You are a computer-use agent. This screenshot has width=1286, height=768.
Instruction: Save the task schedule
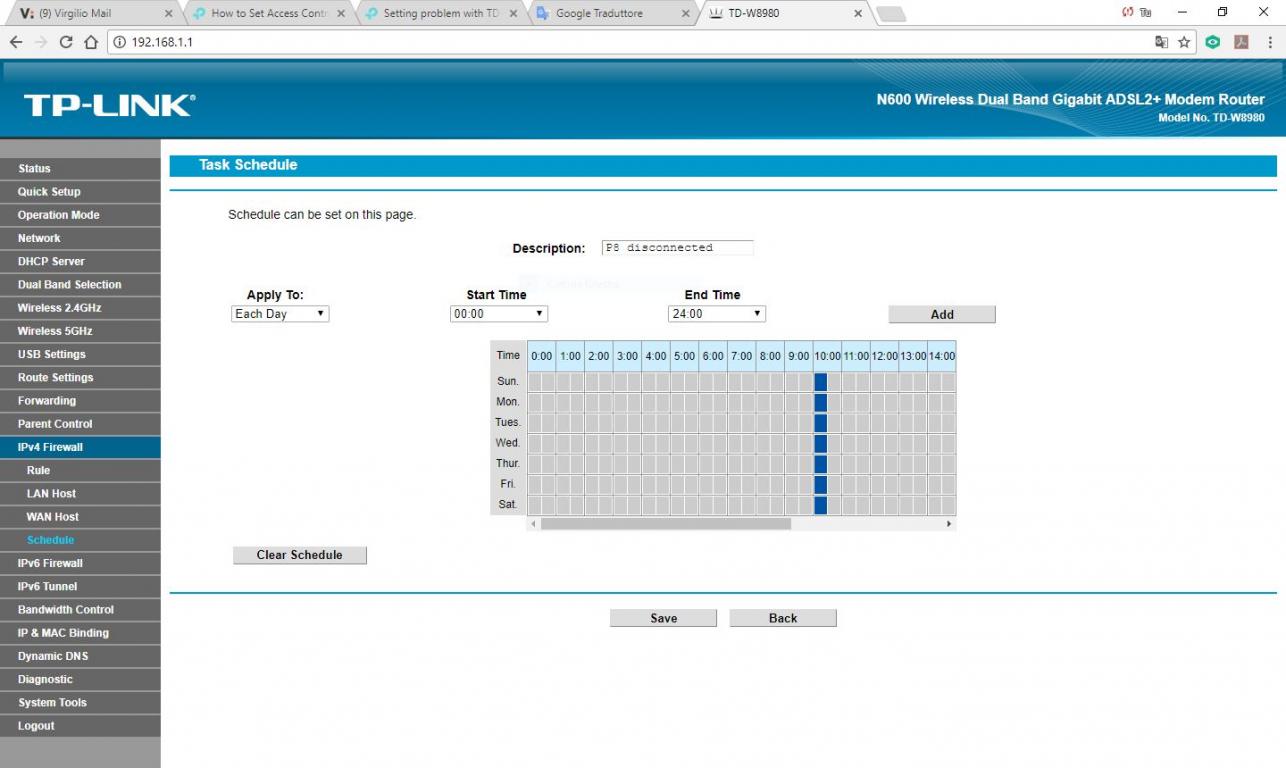[x=663, y=618]
